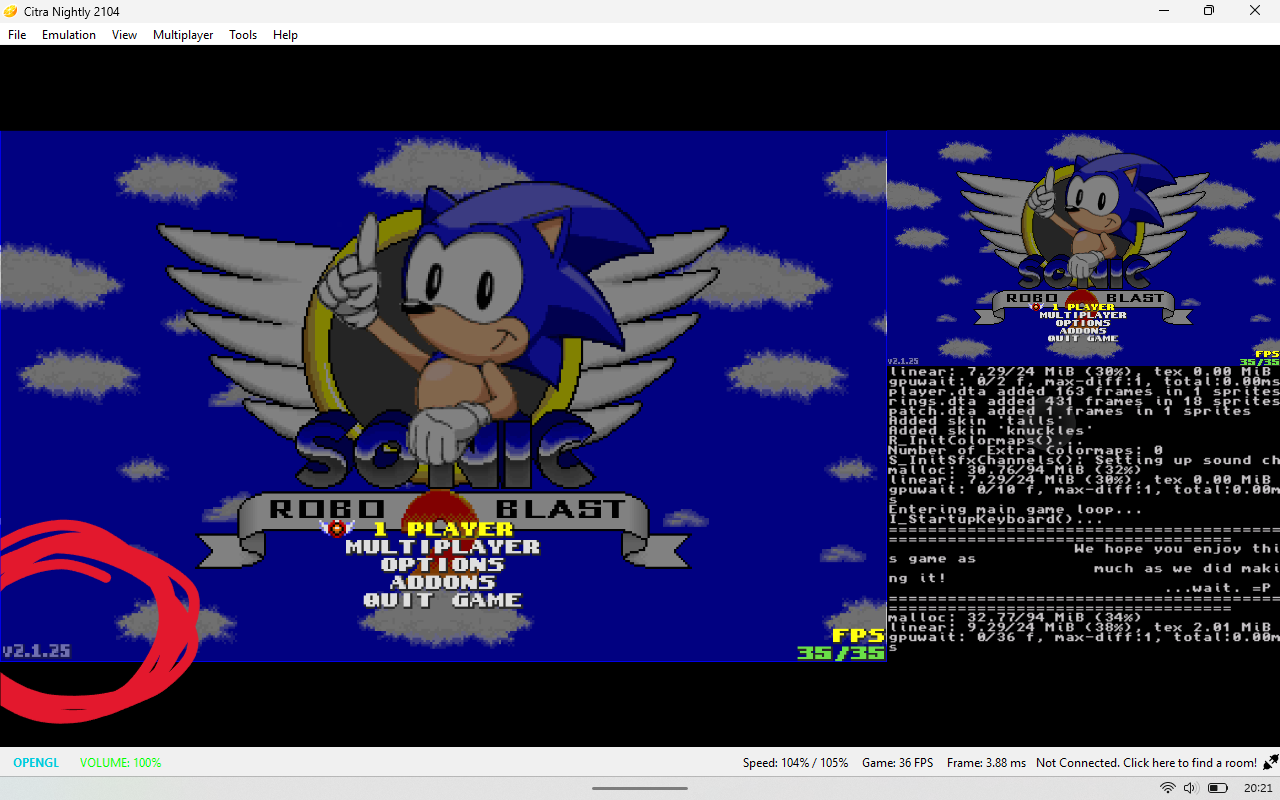Viewport: 1280px width, 800px height.
Task: Click the 'Game: 36 FPS' status text
Action: click(x=898, y=763)
